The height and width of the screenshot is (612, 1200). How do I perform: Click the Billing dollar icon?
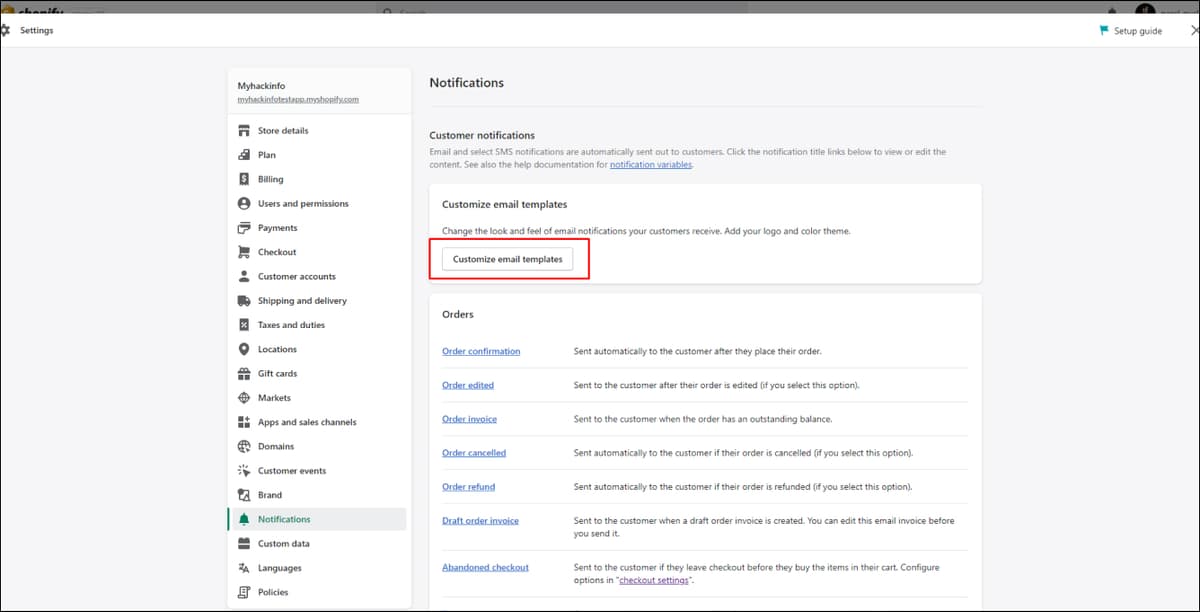(243, 179)
